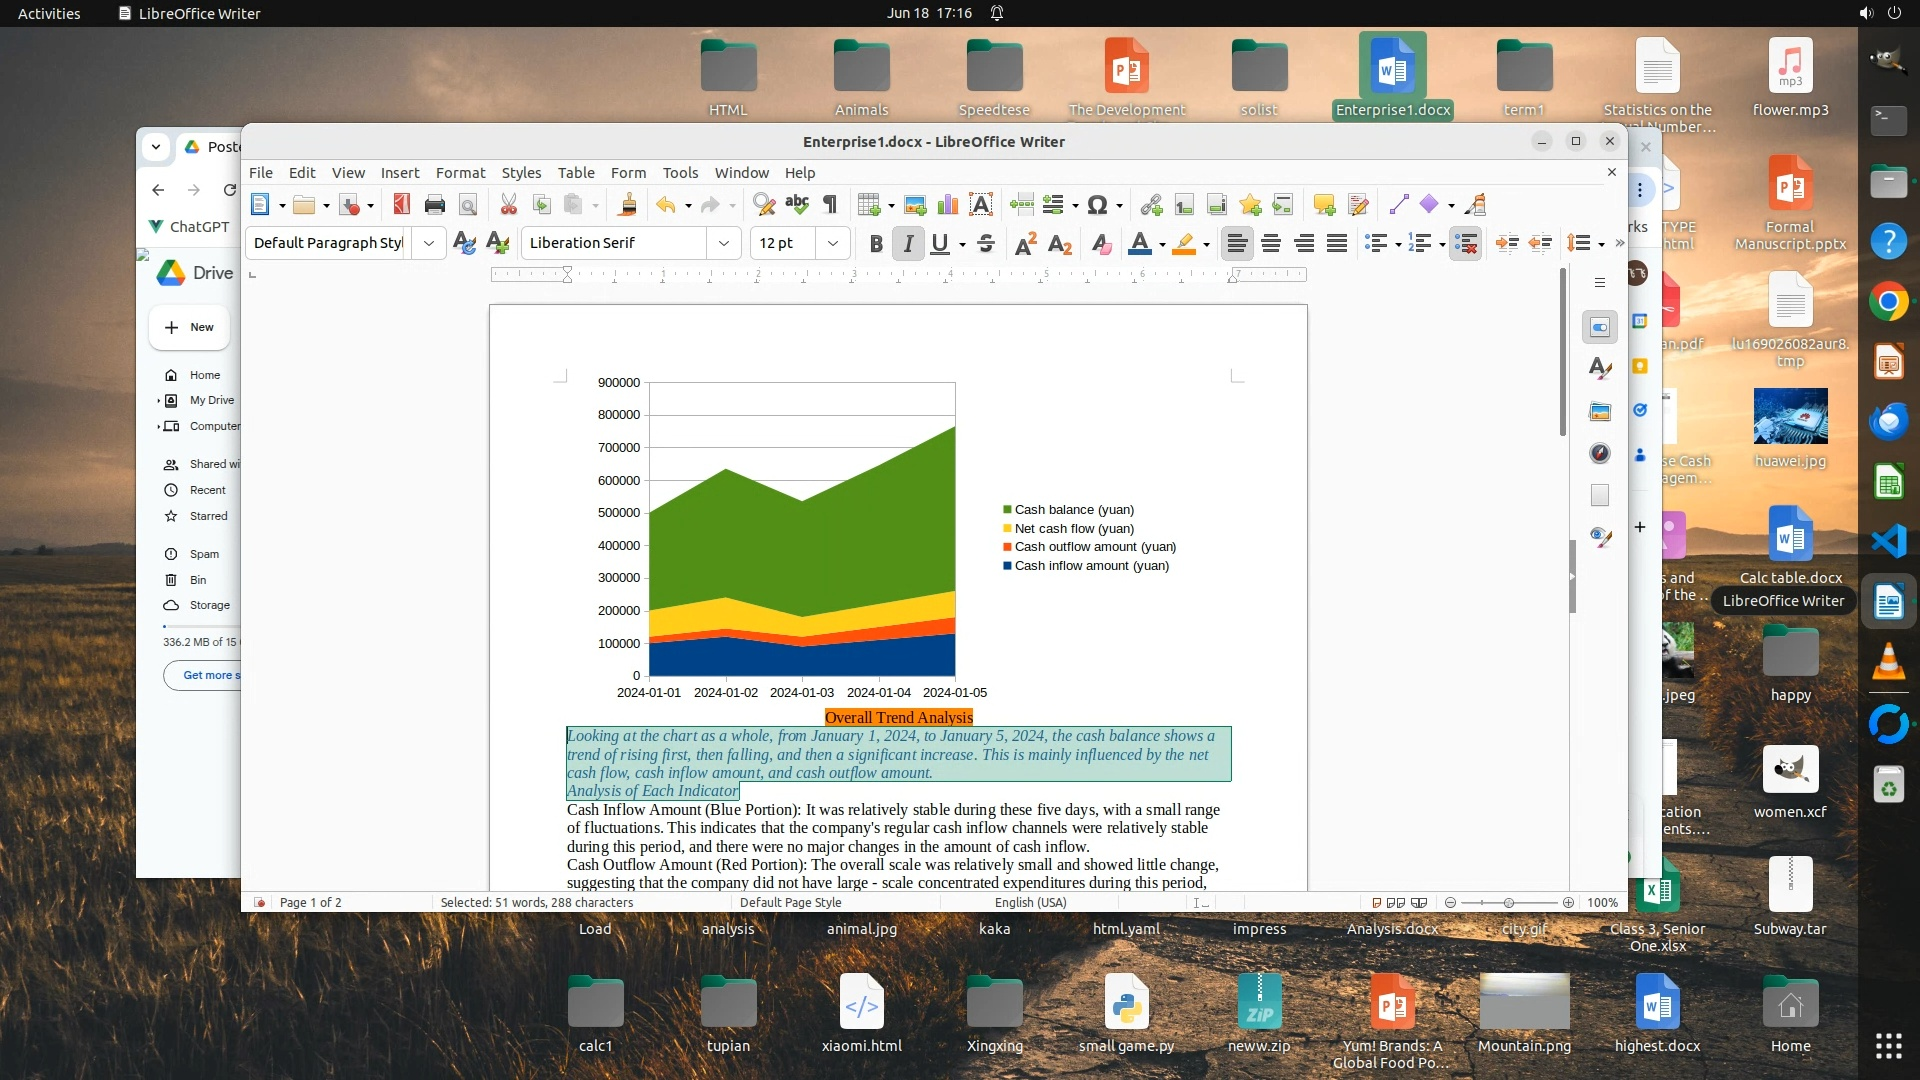Toggle Bold formatting button

876,243
